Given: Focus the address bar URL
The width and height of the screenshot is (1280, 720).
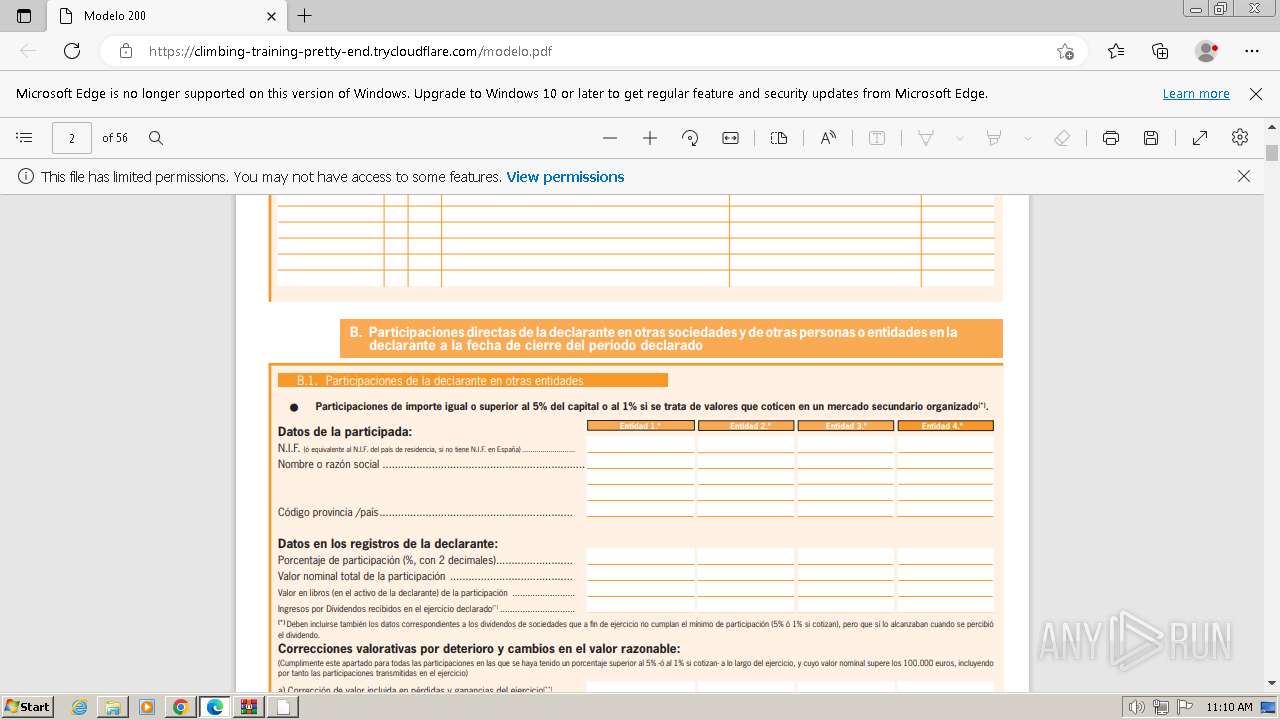Looking at the screenshot, I should (x=350, y=51).
